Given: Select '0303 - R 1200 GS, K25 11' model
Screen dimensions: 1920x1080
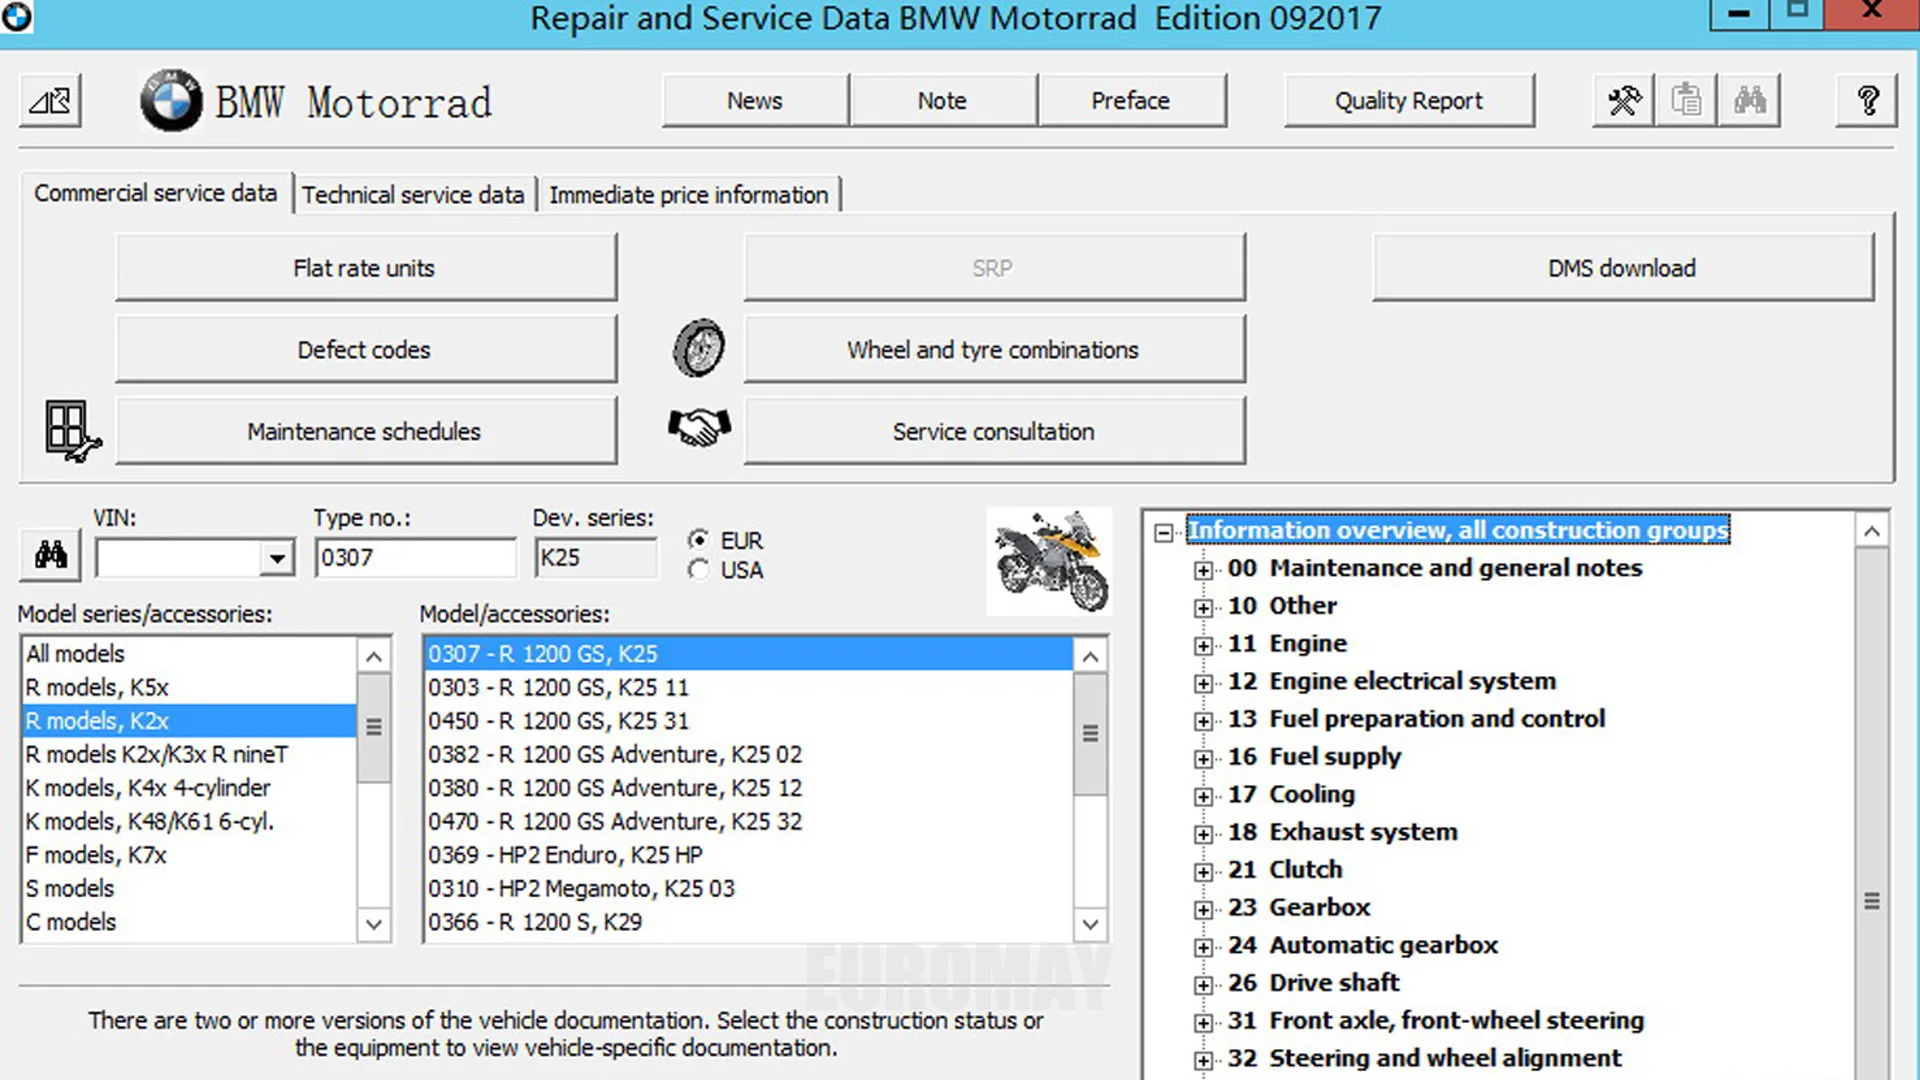Looking at the screenshot, I should pos(748,688).
